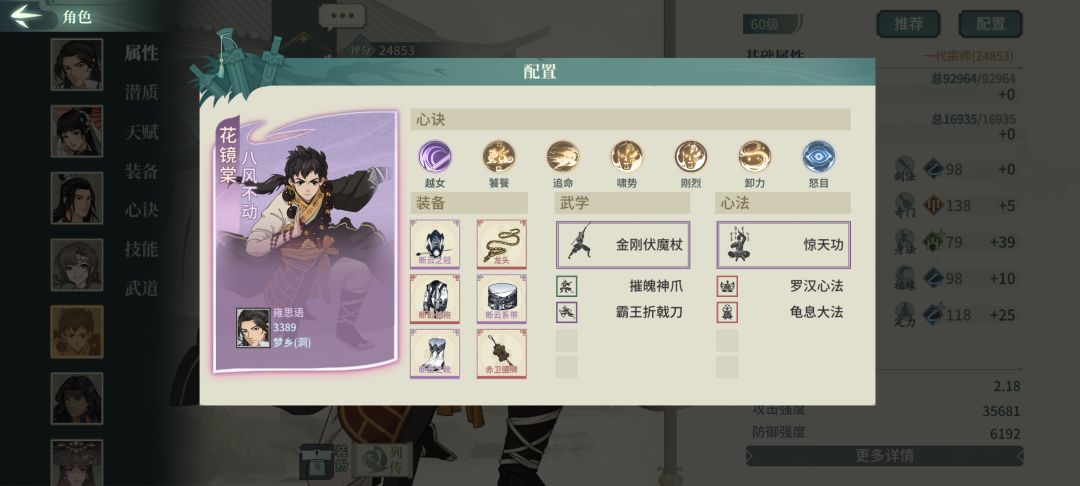The image size is (1080, 486).
Task: Open the 龙头 rope weapon equipment slot
Action: (x=501, y=244)
